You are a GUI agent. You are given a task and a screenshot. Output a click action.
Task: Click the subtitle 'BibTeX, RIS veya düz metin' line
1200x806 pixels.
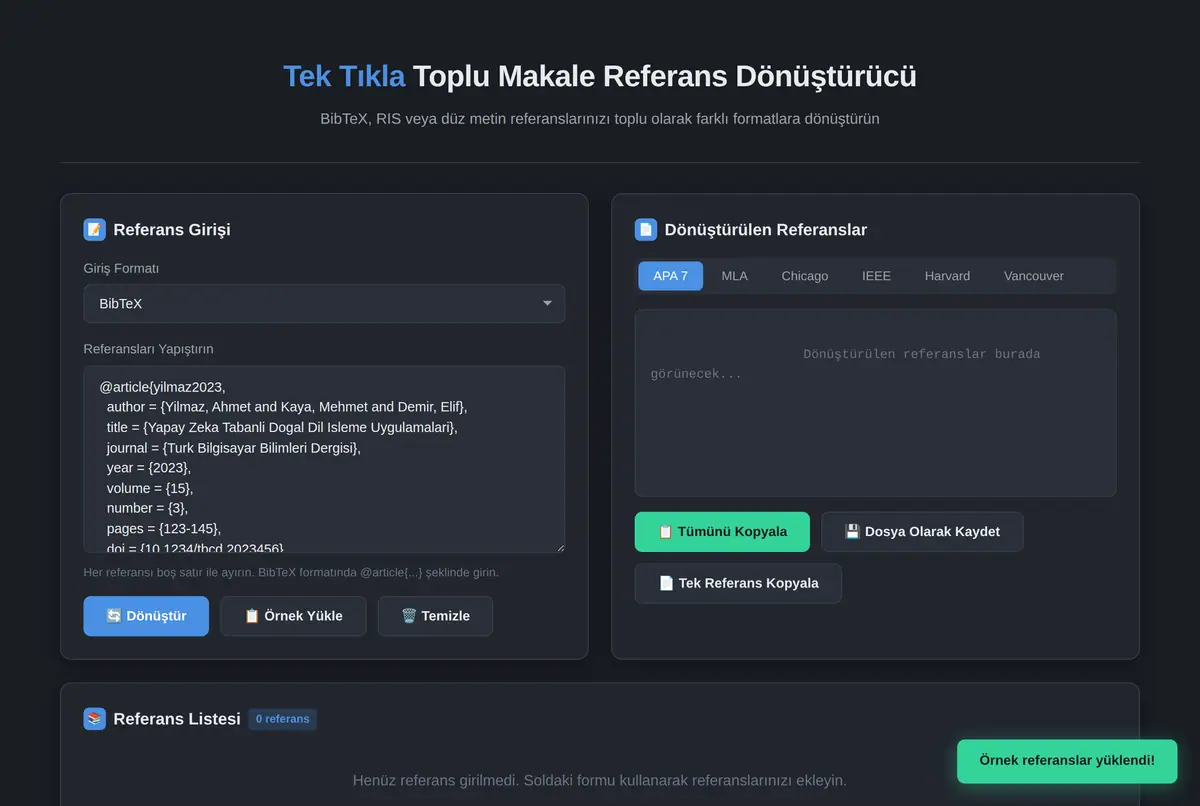pos(600,118)
